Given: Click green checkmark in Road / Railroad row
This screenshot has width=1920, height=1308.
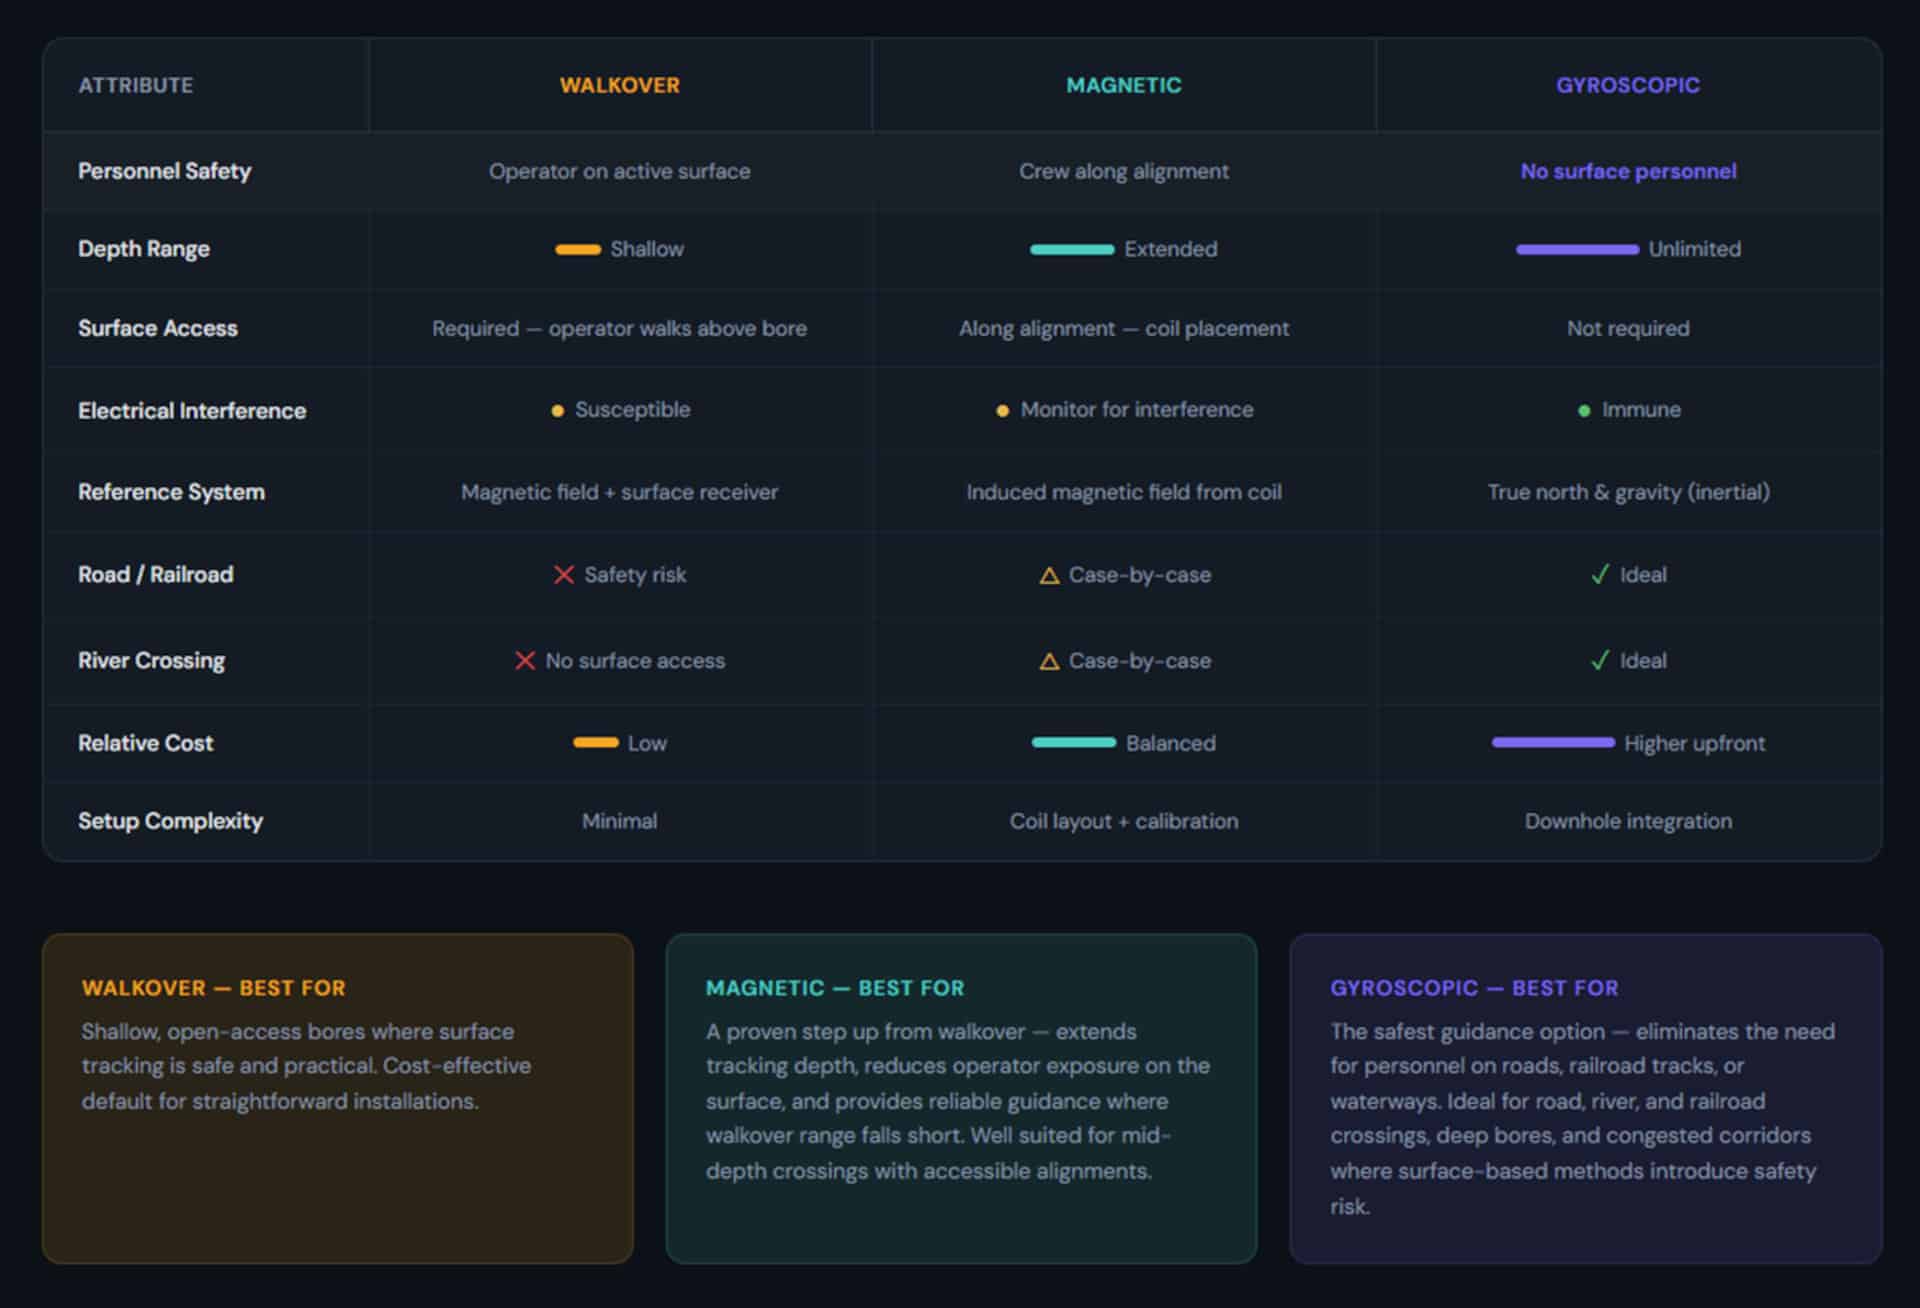Looking at the screenshot, I should point(1600,575).
